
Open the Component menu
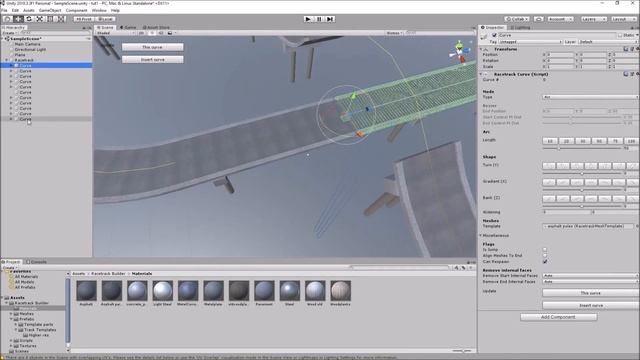click(x=76, y=10)
